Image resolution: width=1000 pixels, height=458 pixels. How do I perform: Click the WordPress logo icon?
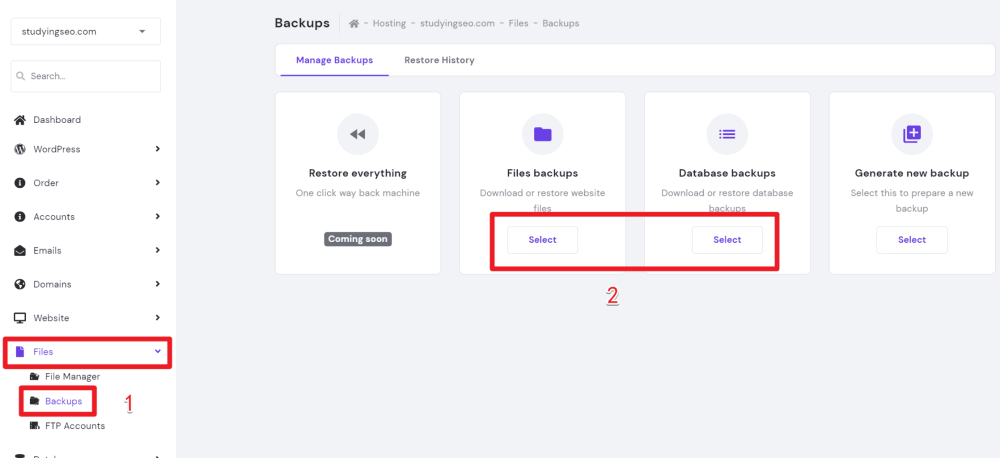point(20,149)
